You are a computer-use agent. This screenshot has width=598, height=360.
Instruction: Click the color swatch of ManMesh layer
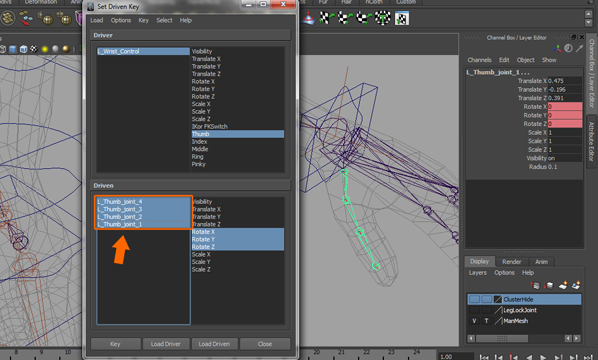pyautogui.click(x=498, y=321)
